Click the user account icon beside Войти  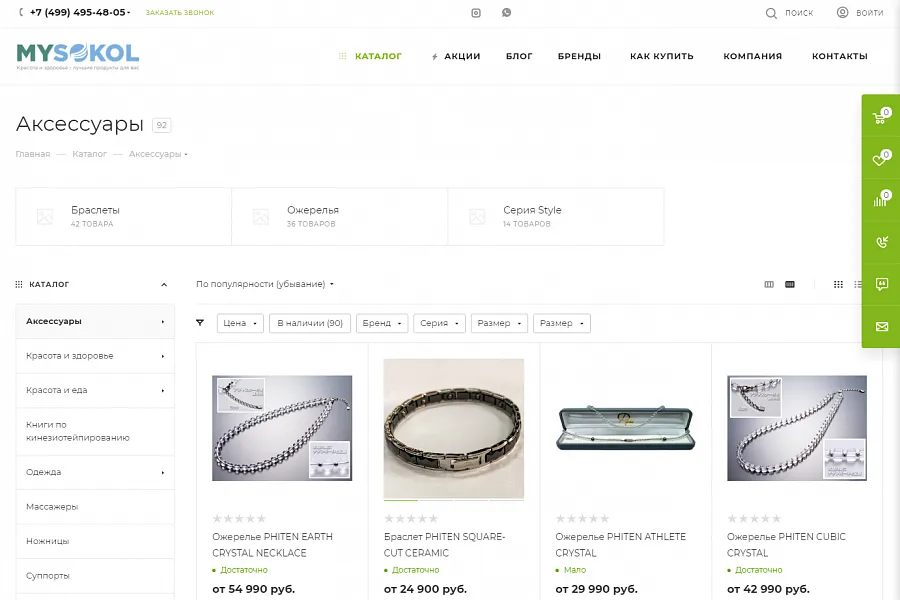(842, 13)
